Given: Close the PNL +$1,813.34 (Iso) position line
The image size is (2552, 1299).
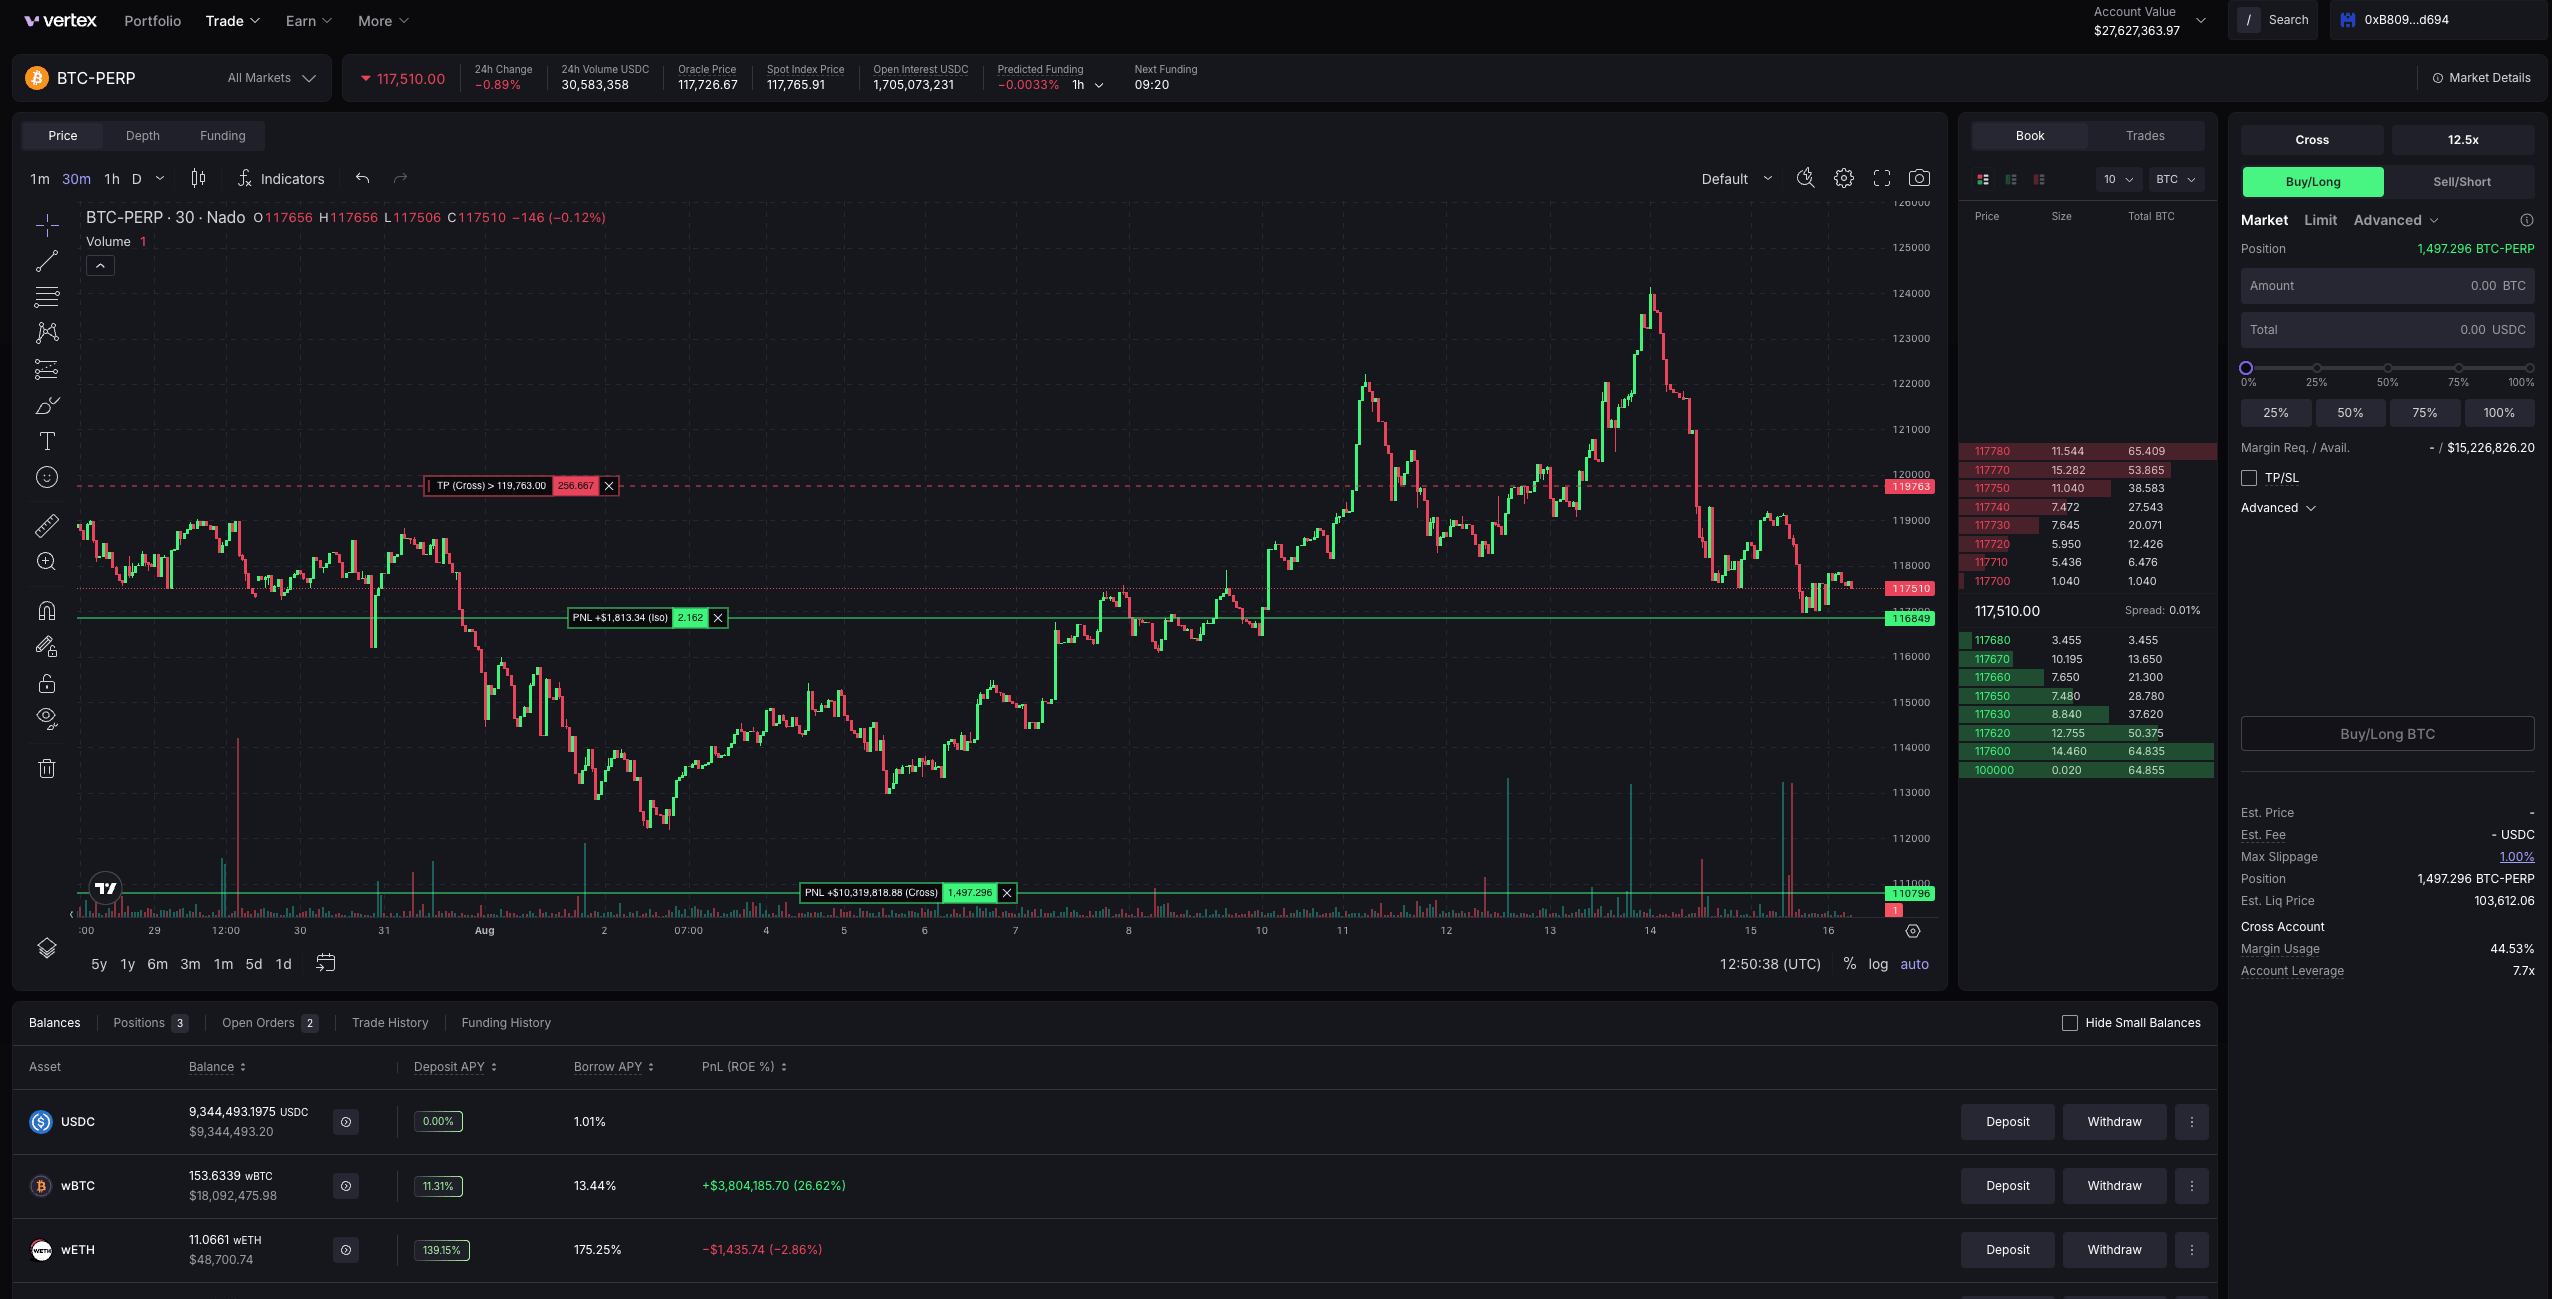Looking at the screenshot, I should pos(718,618).
